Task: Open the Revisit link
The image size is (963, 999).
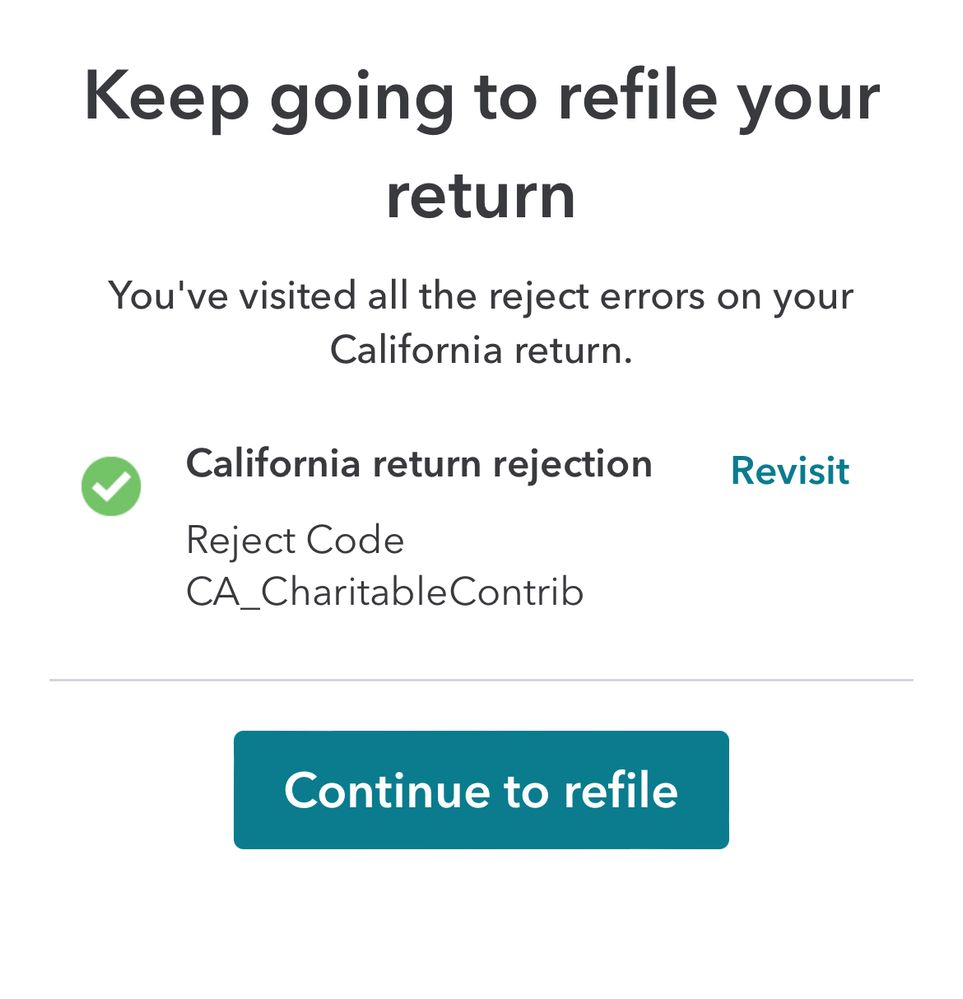Action: click(x=789, y=471)
